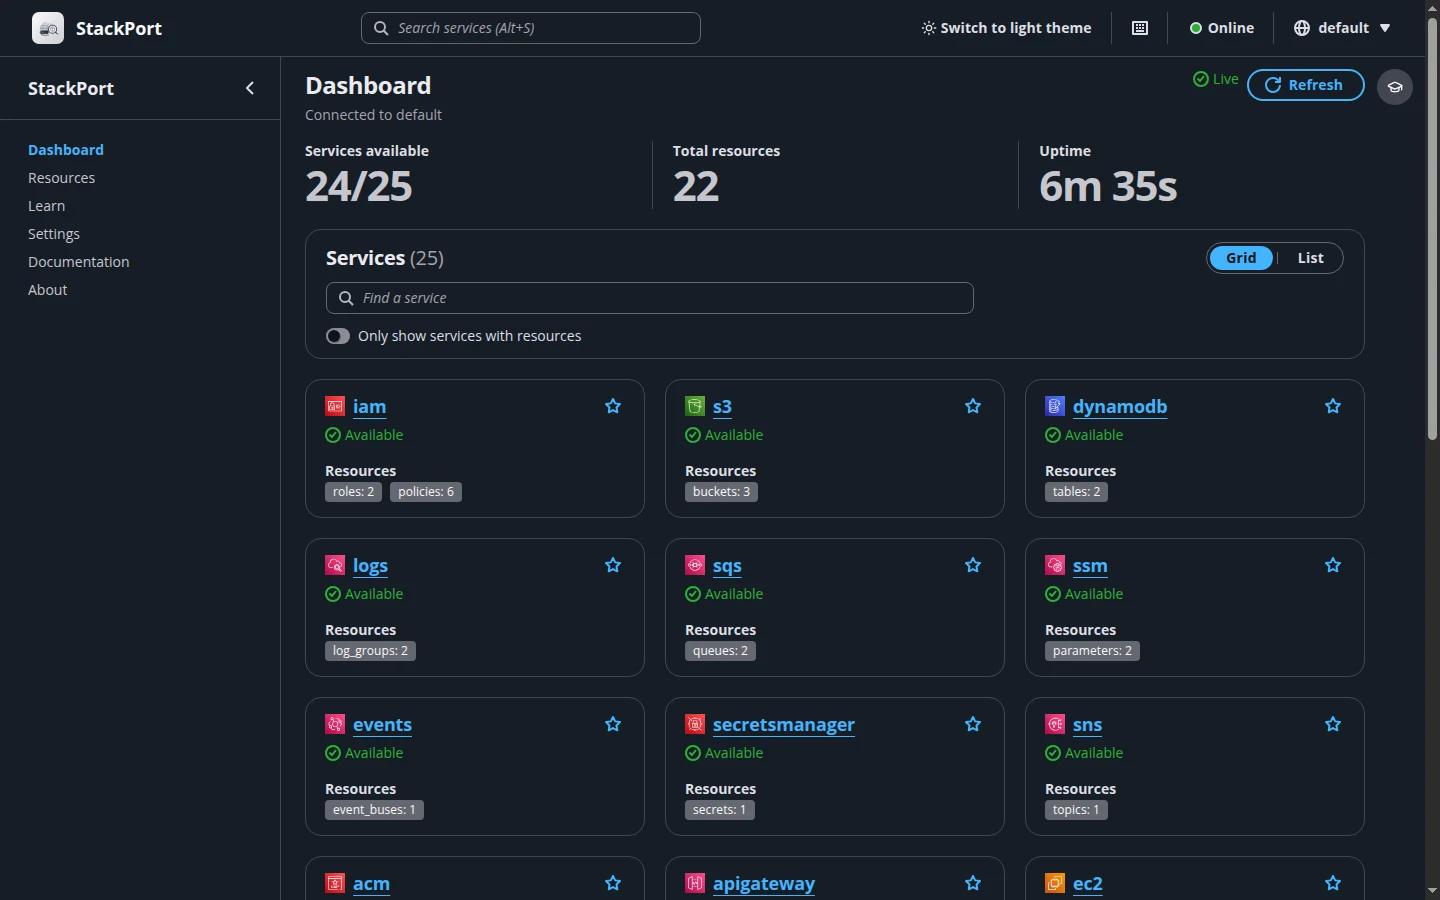Star the acm service card
This screenshot has height=900, width=1440.
613,883
